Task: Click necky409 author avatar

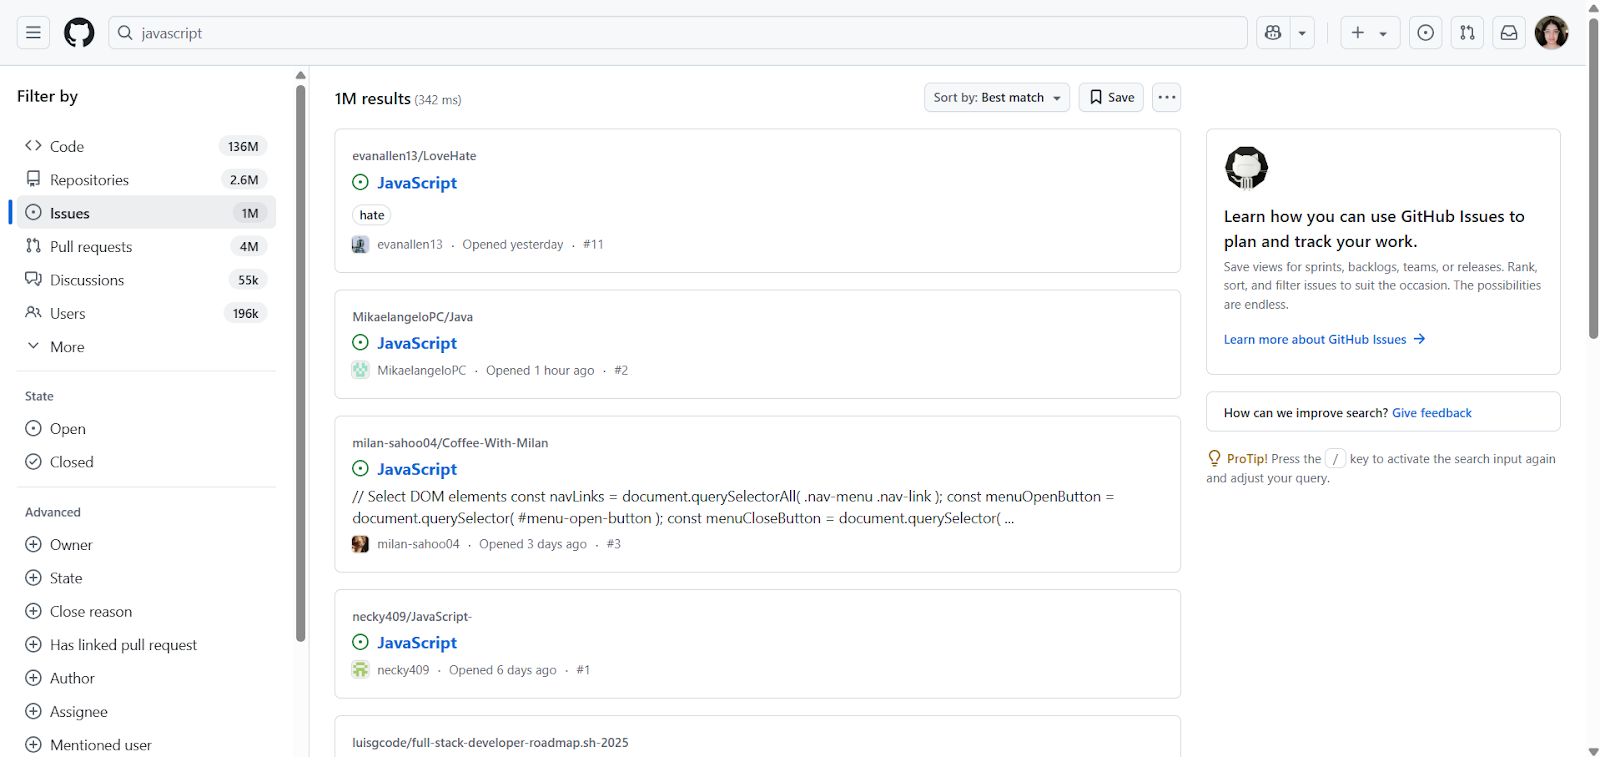Action: tap(360, 670)
